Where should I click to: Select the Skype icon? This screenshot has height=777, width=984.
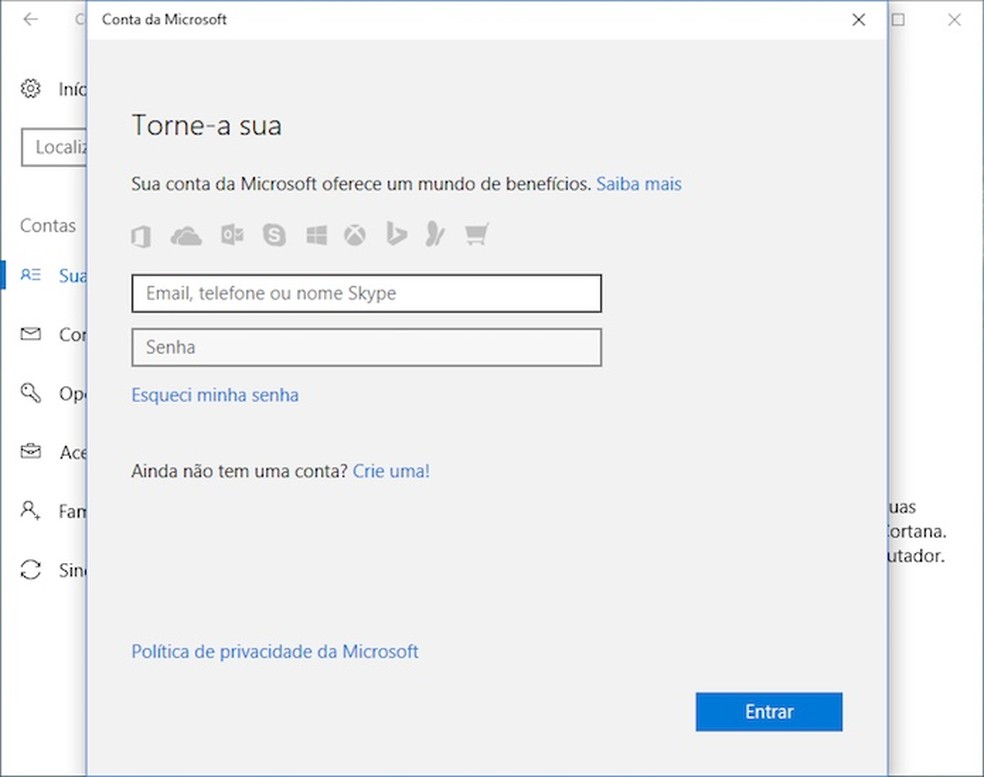pyautogui.click(x=274, y=235)
